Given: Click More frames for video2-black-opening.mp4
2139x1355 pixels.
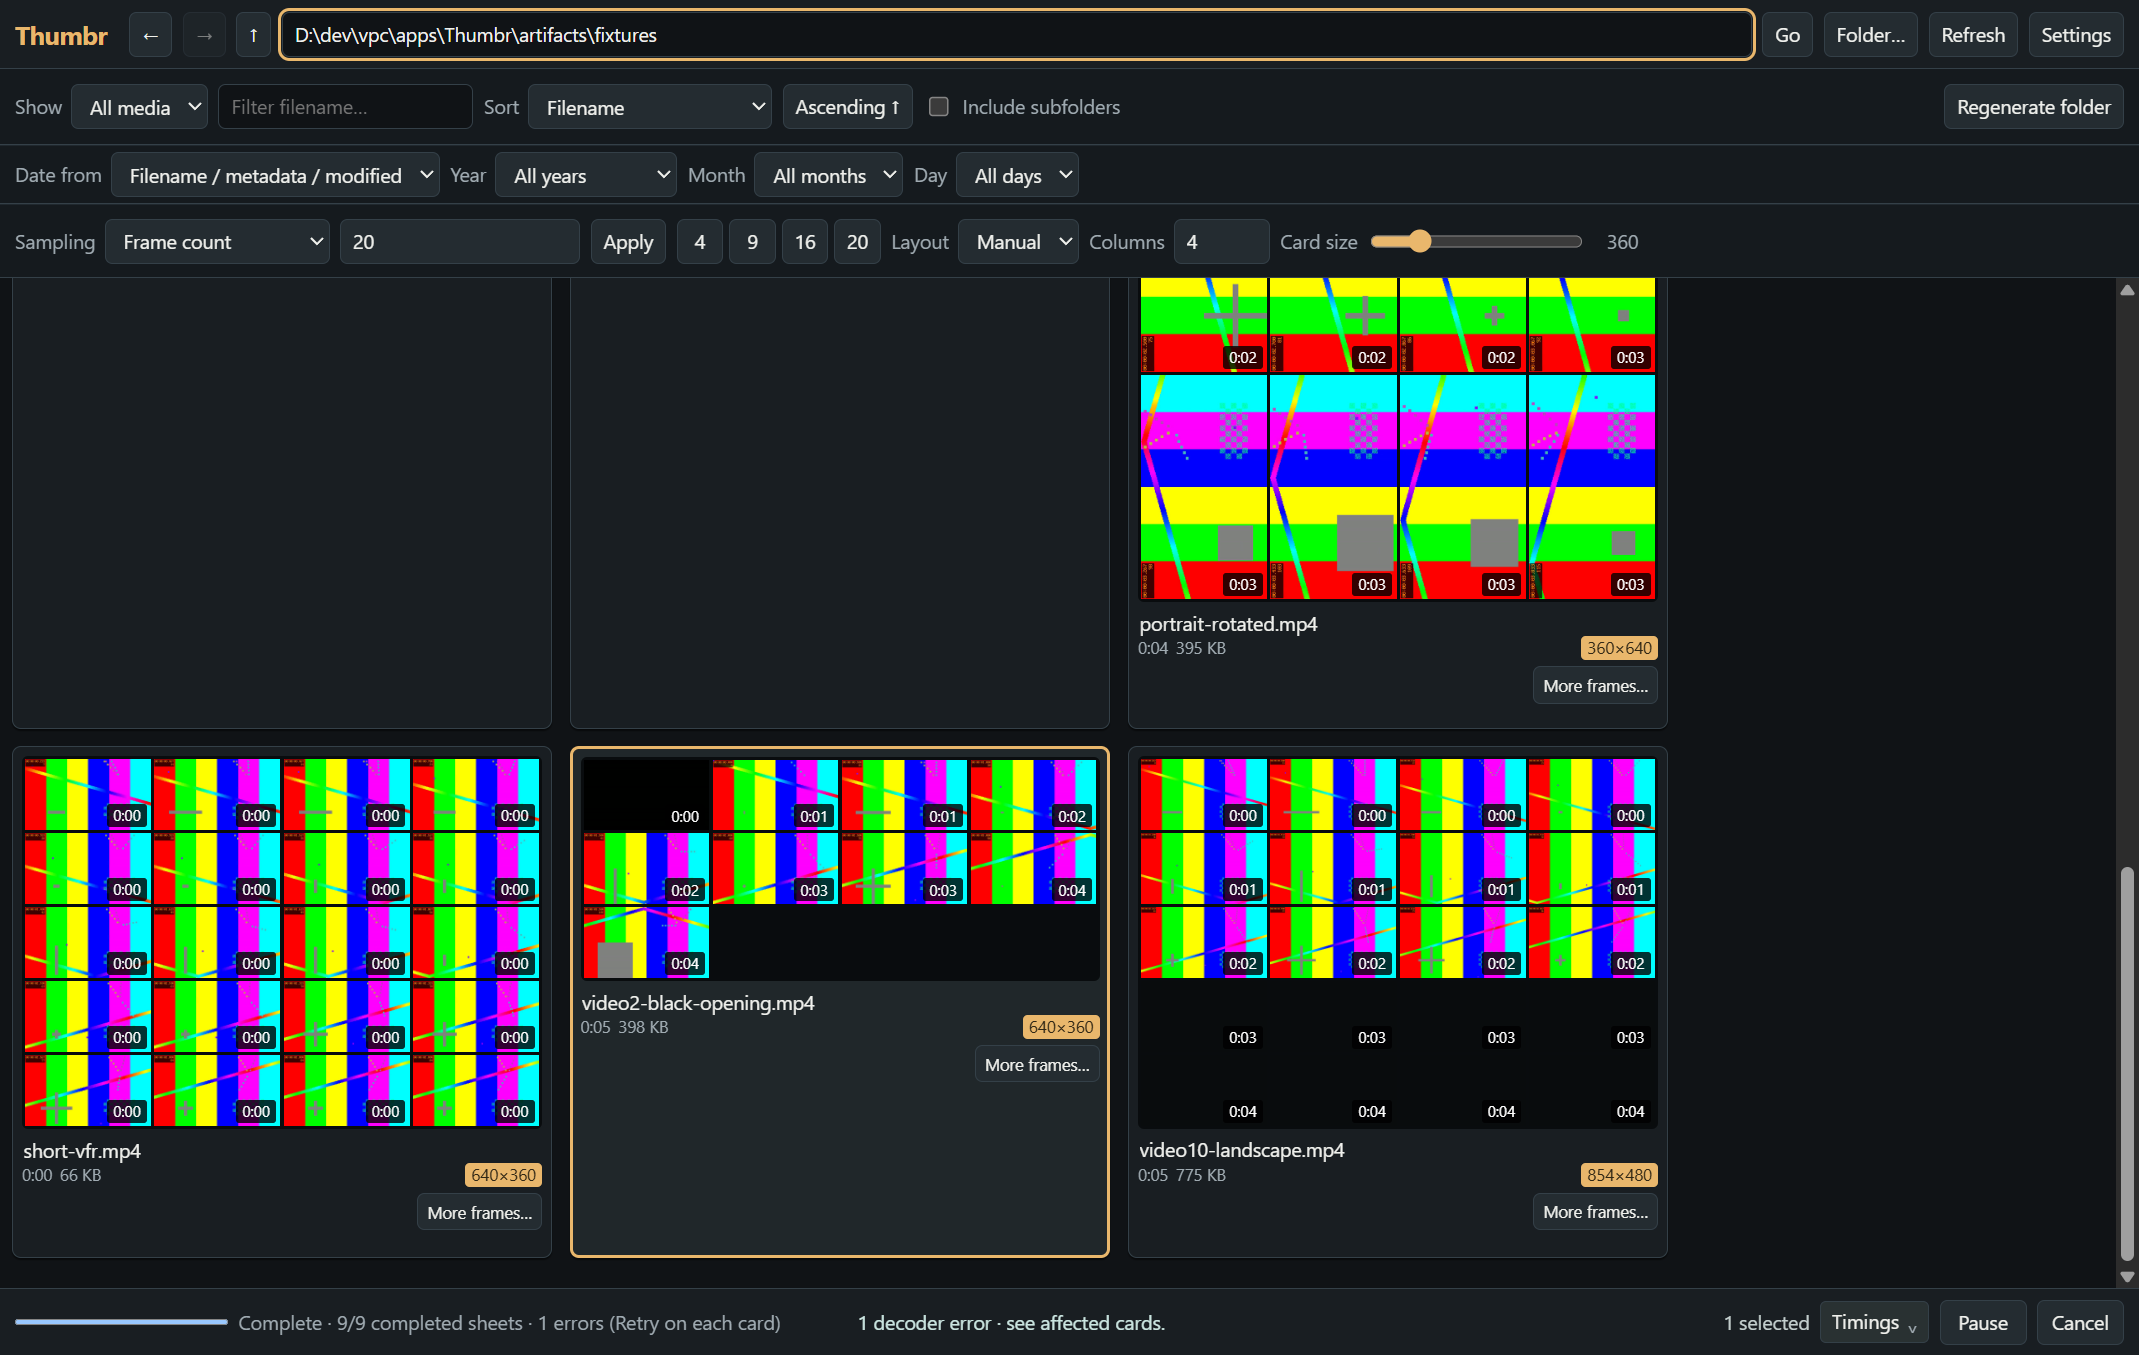Looking at the screenshot, I should coord(1037,1065).
